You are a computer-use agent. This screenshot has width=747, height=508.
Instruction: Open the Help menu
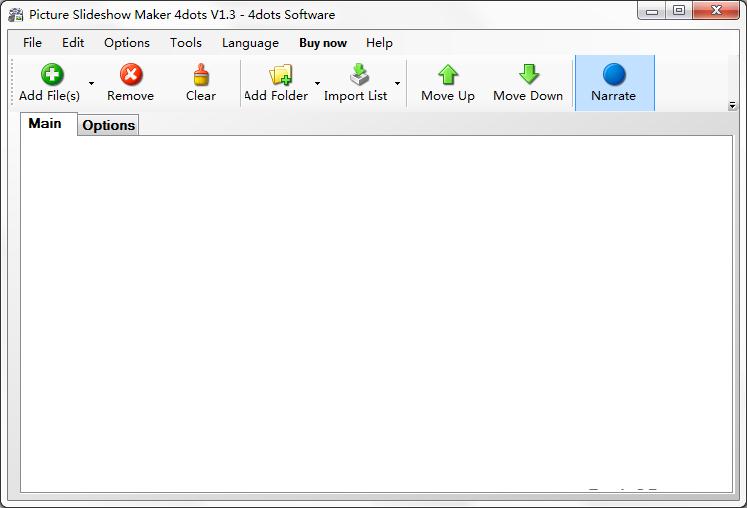[379, 43]
